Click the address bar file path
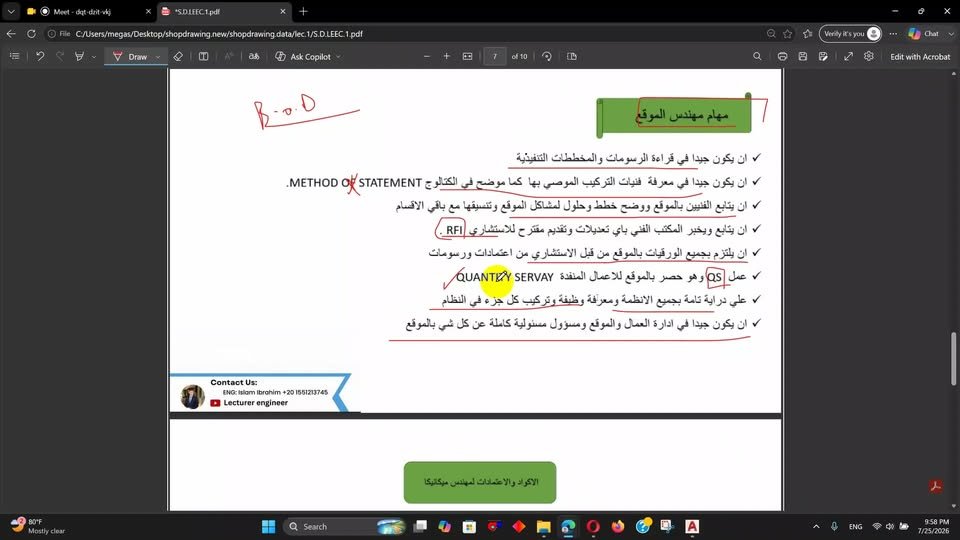This screenshot has width=960, height=540. pos(219,34)
